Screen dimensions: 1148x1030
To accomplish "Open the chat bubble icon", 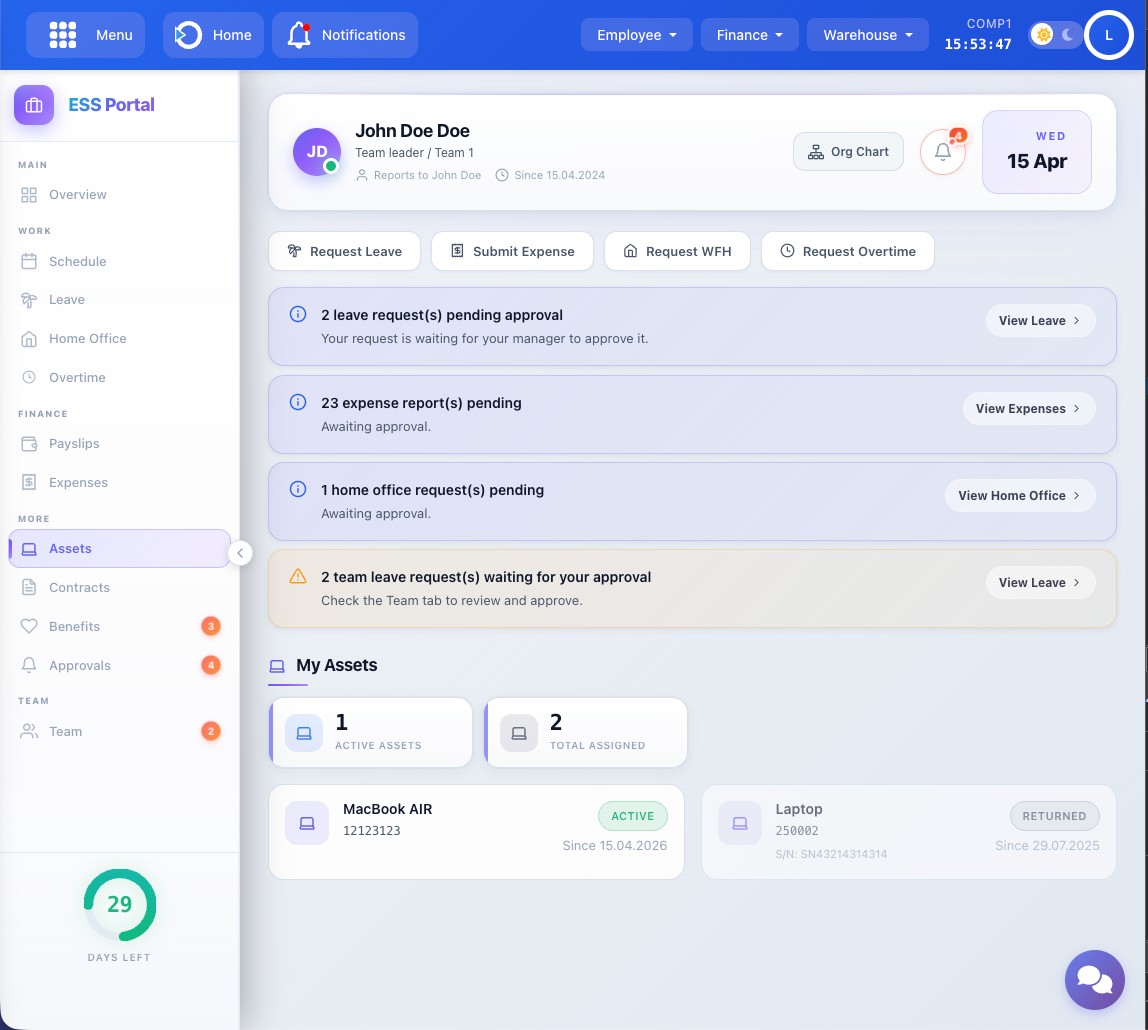I will [1094, 979].
